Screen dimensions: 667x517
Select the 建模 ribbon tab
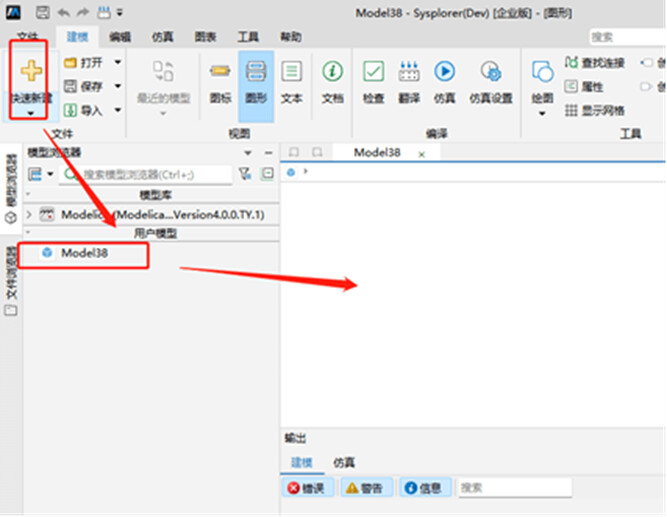point(77,37)
